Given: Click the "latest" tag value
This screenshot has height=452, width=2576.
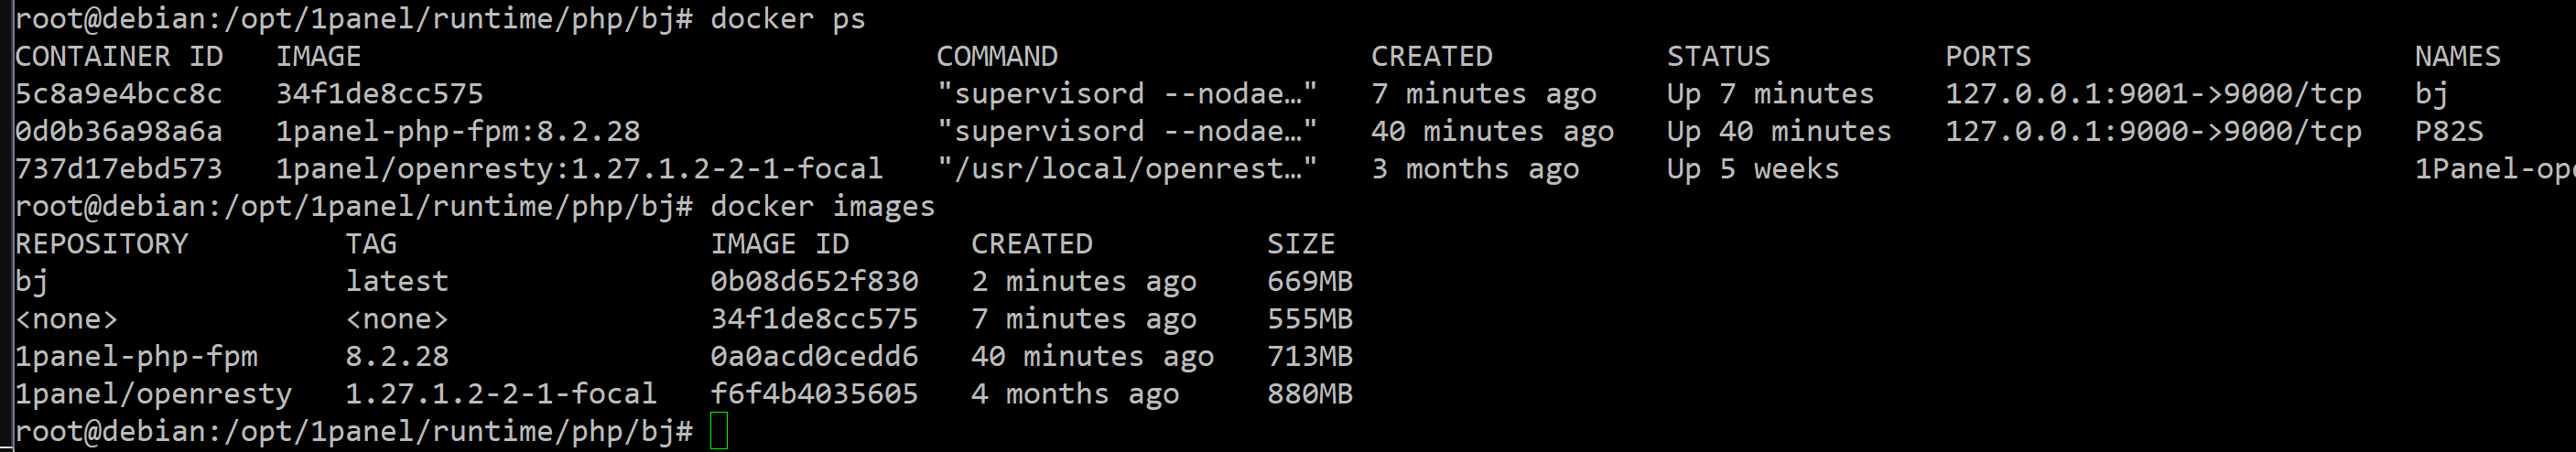Looking at the screenshot, I should click(397, 282).
